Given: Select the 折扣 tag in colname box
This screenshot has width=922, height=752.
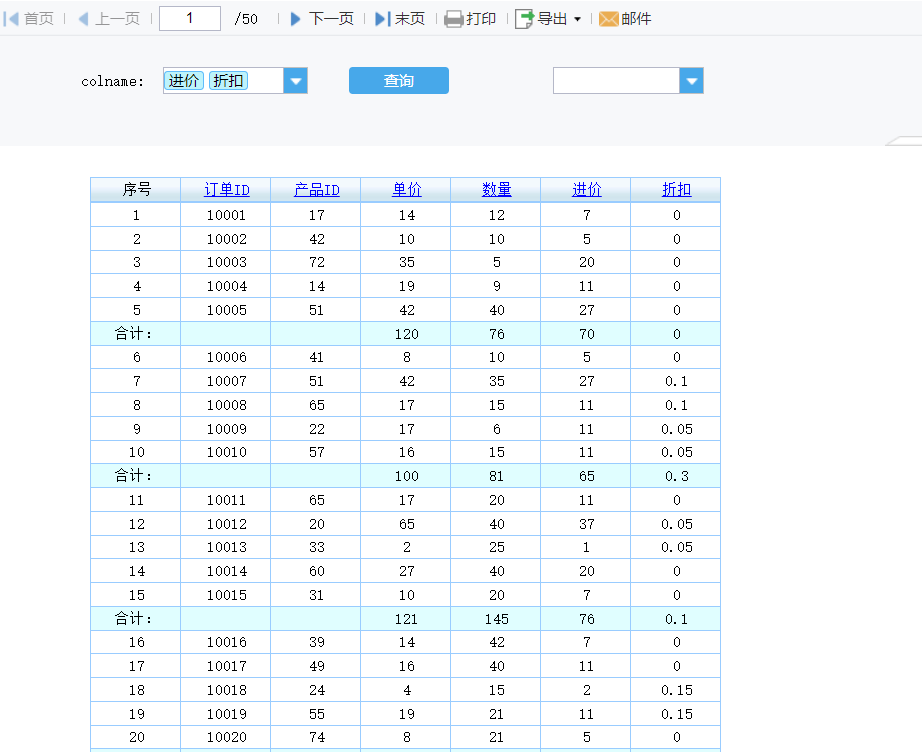Looking at the screenshot, I should point(228,81).
